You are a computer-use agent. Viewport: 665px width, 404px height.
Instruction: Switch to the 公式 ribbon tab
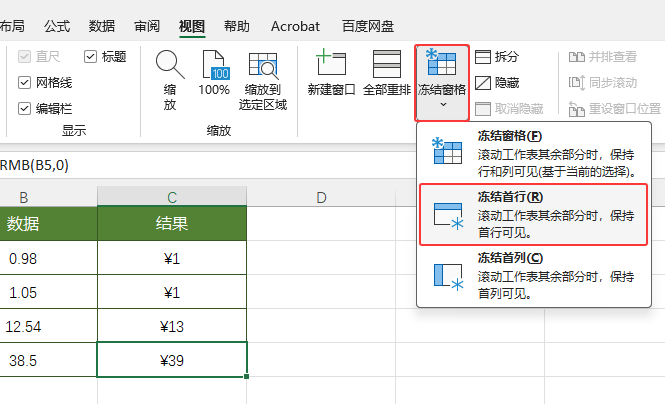(57, 26)
